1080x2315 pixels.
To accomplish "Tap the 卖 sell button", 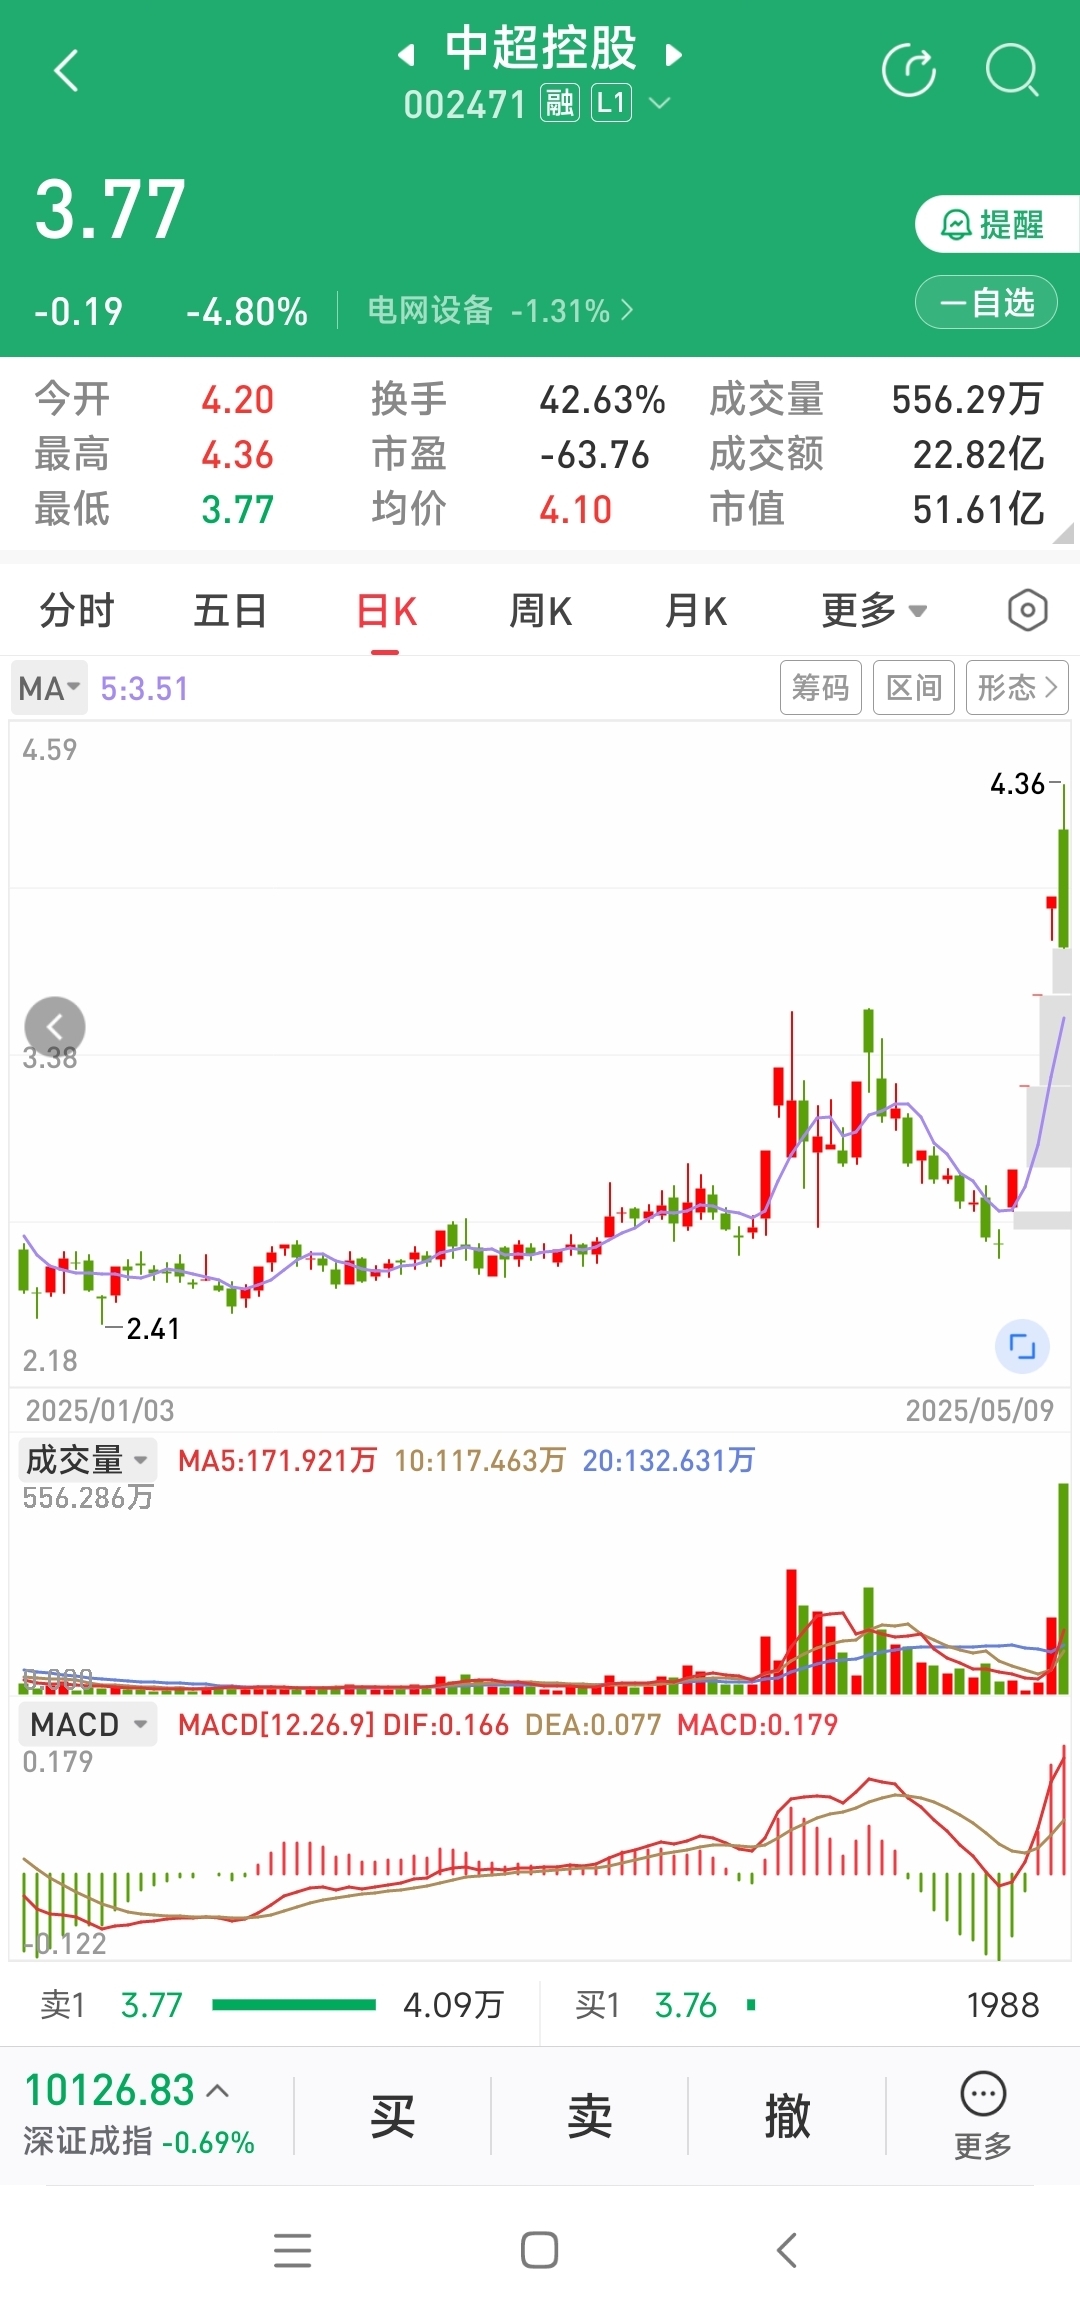I will [590, 2115].
